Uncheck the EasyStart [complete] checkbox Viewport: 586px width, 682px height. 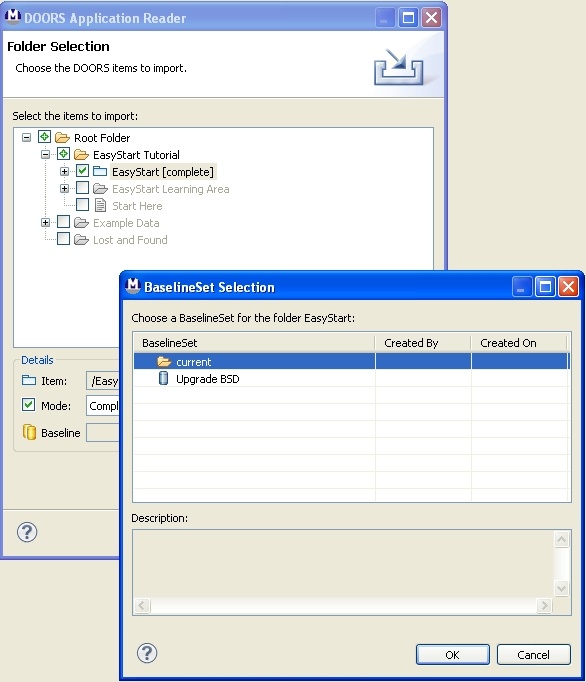tap(82, 171)
